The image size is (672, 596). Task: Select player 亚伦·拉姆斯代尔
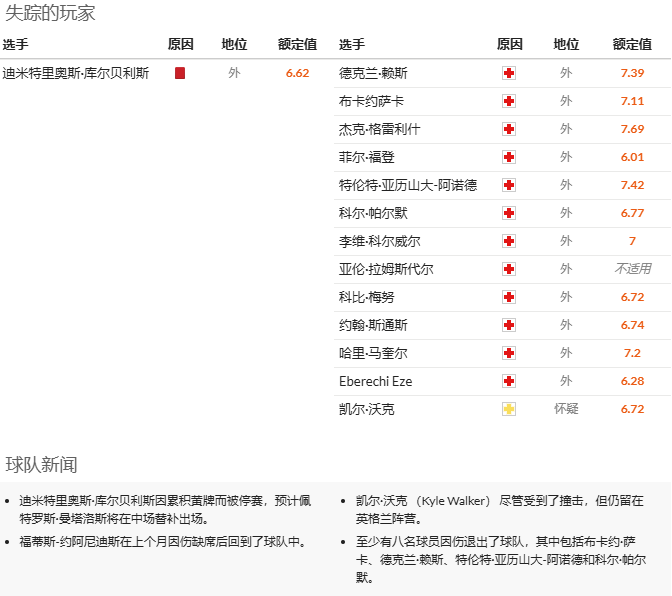click(386, 269)
